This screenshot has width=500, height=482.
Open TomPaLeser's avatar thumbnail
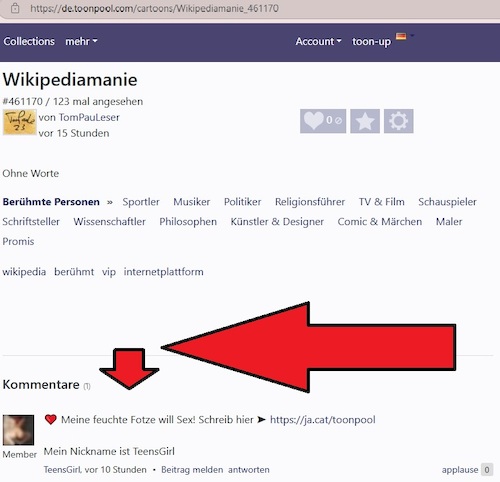point(20,122)
